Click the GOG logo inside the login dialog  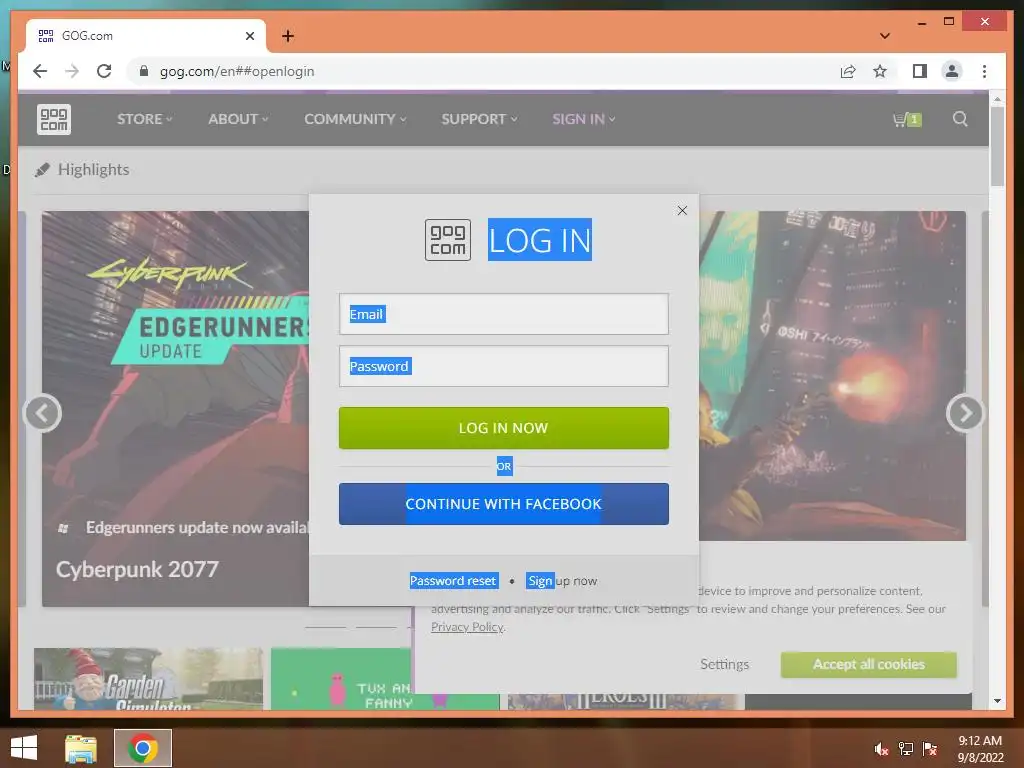pyautogui.click(x=448, y=240)
